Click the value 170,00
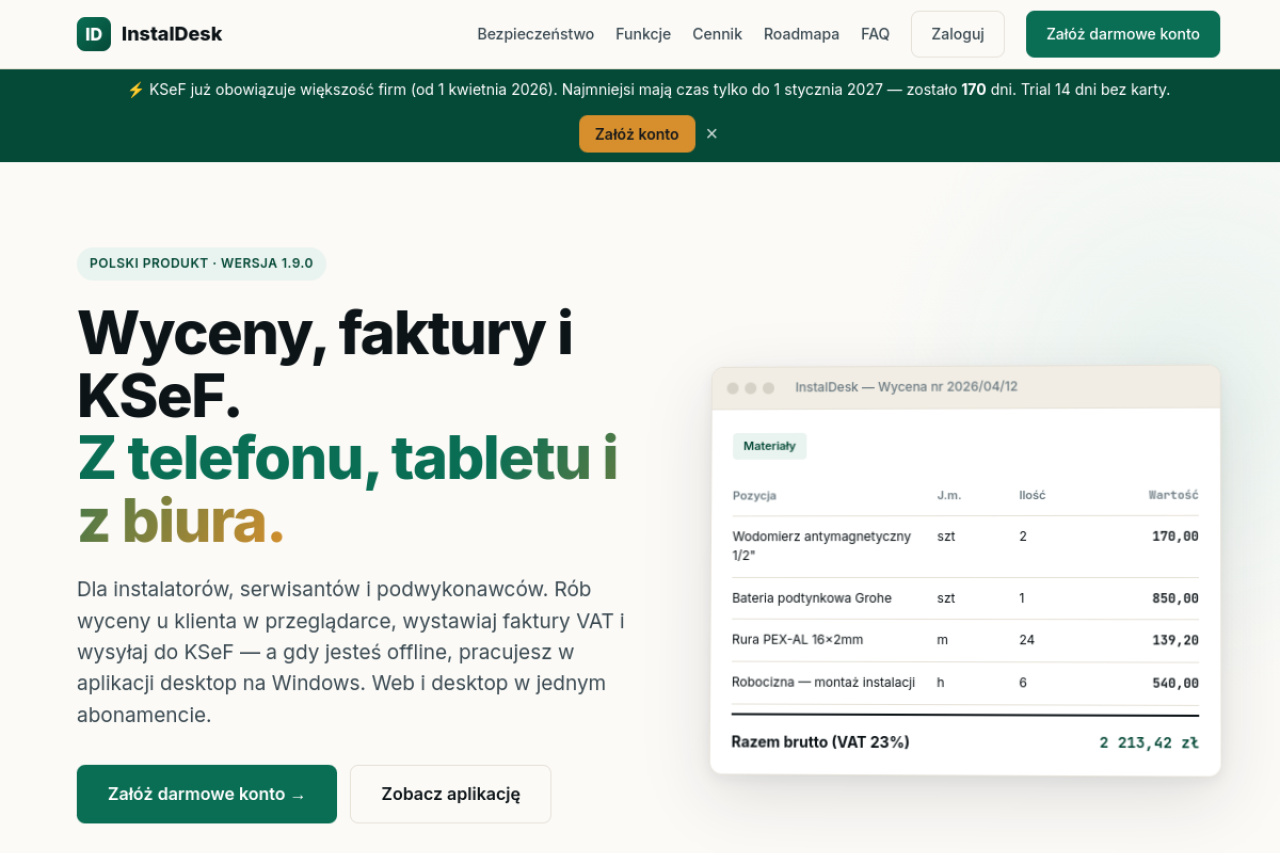The image size is (1280, 853). pyautogui.click(x=1175, y=536)
